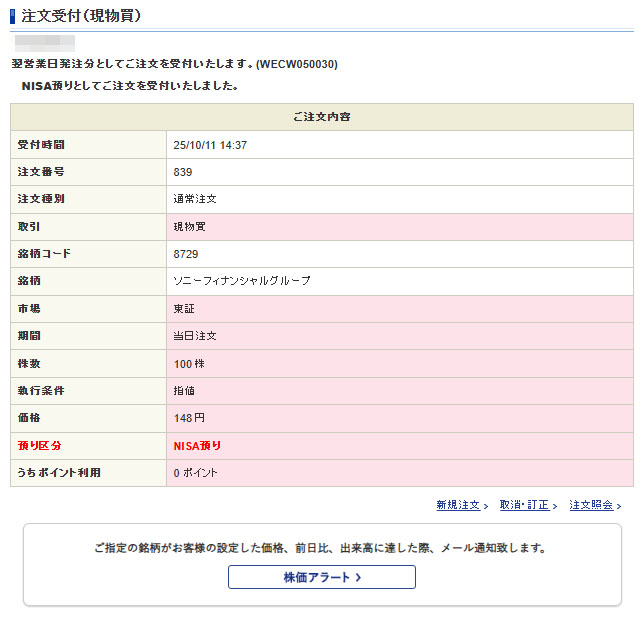Click the stock code 8729 cell
Viewport: 644px width, 619px height.
tap(186, 254)
